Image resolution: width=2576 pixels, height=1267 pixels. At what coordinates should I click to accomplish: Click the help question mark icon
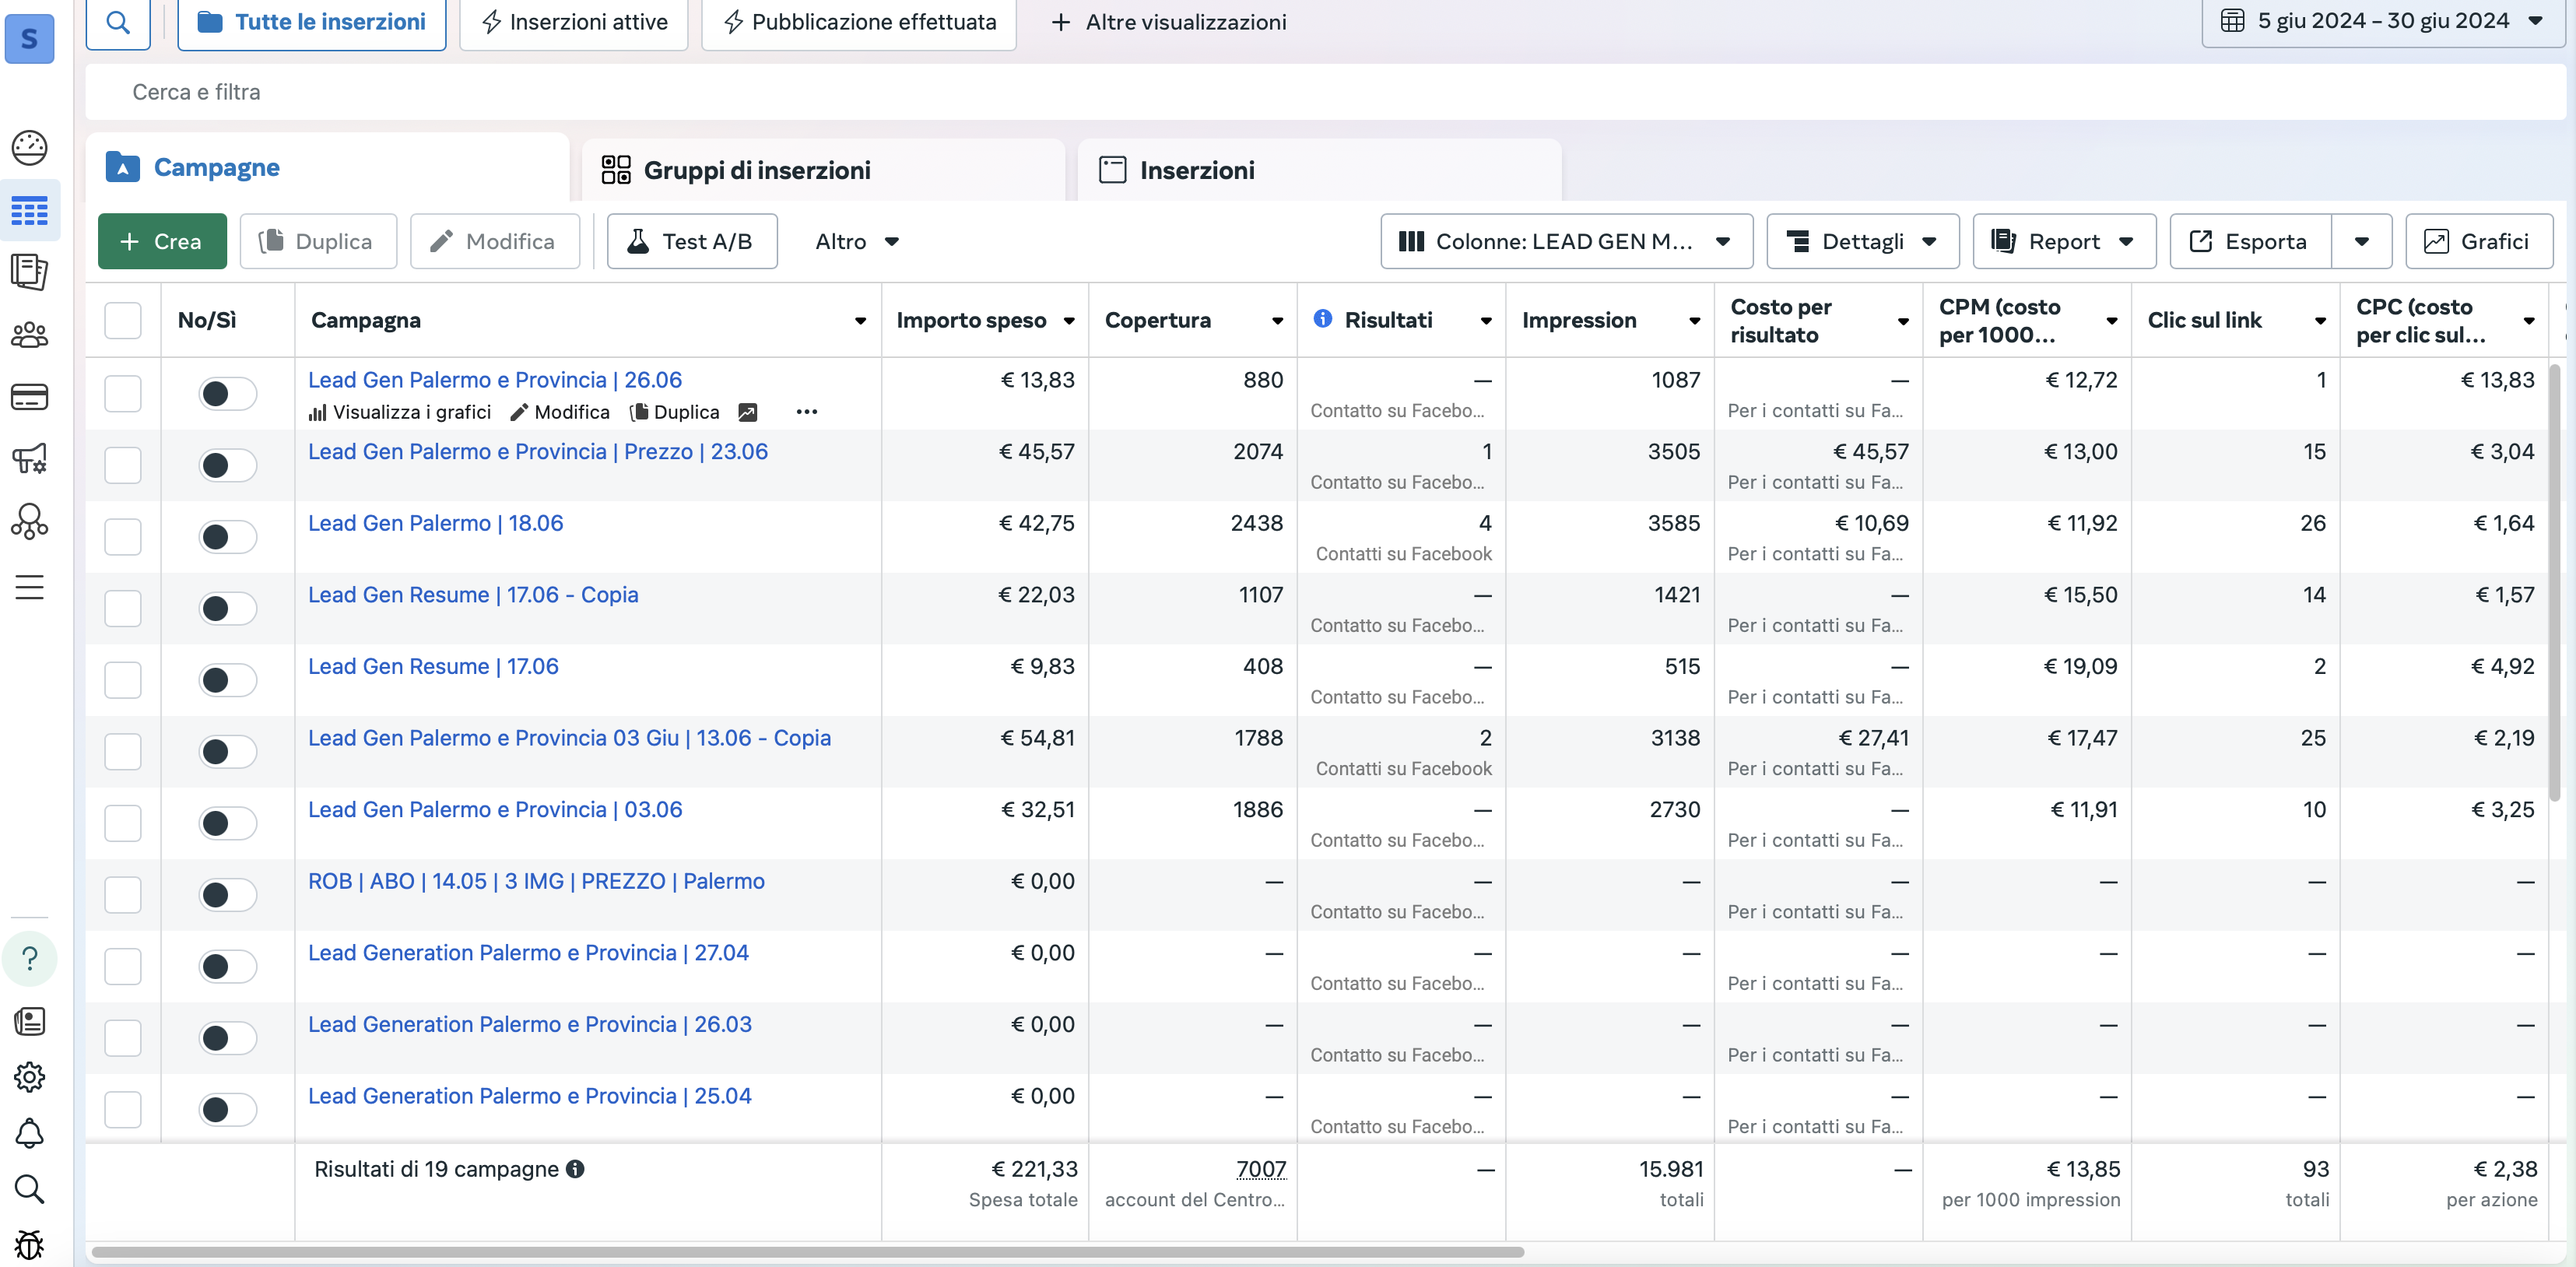pyautogui.click(x=29, y=958)
